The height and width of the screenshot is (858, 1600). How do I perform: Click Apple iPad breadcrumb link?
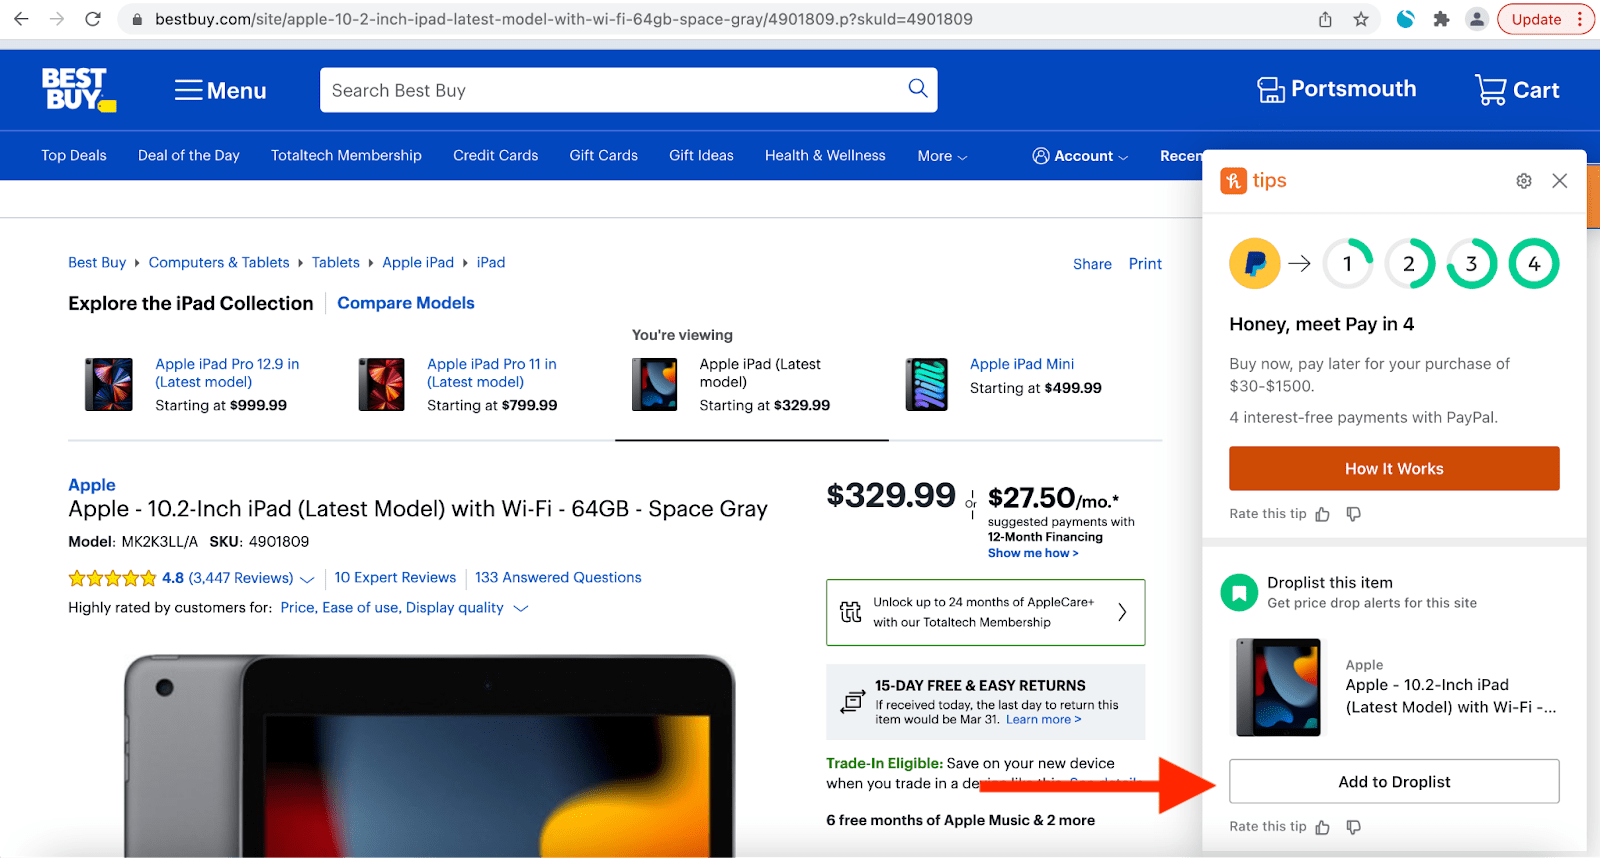[418, 262]
